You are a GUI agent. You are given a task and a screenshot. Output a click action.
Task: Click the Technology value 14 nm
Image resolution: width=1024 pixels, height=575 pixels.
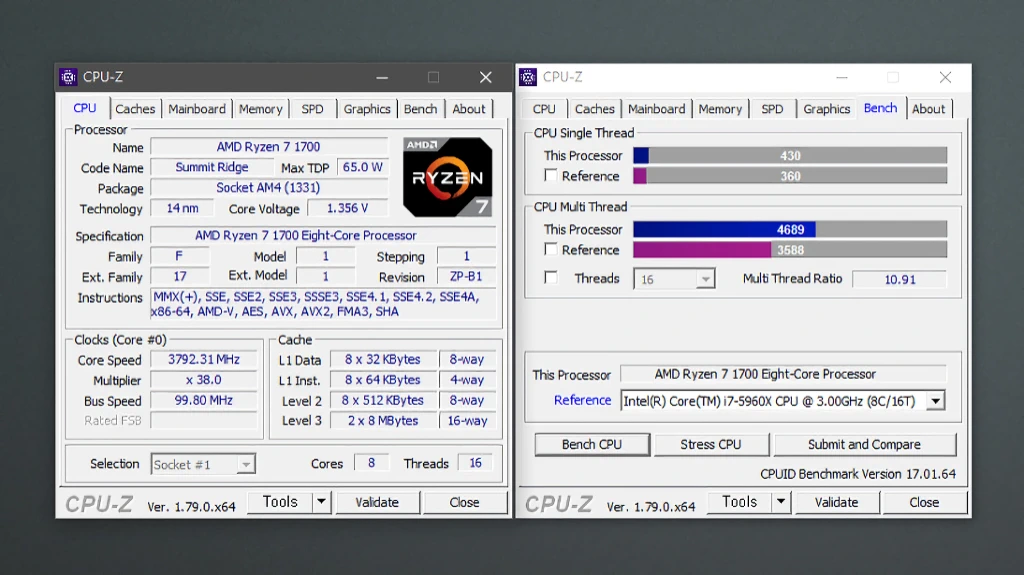click(182, 208)
